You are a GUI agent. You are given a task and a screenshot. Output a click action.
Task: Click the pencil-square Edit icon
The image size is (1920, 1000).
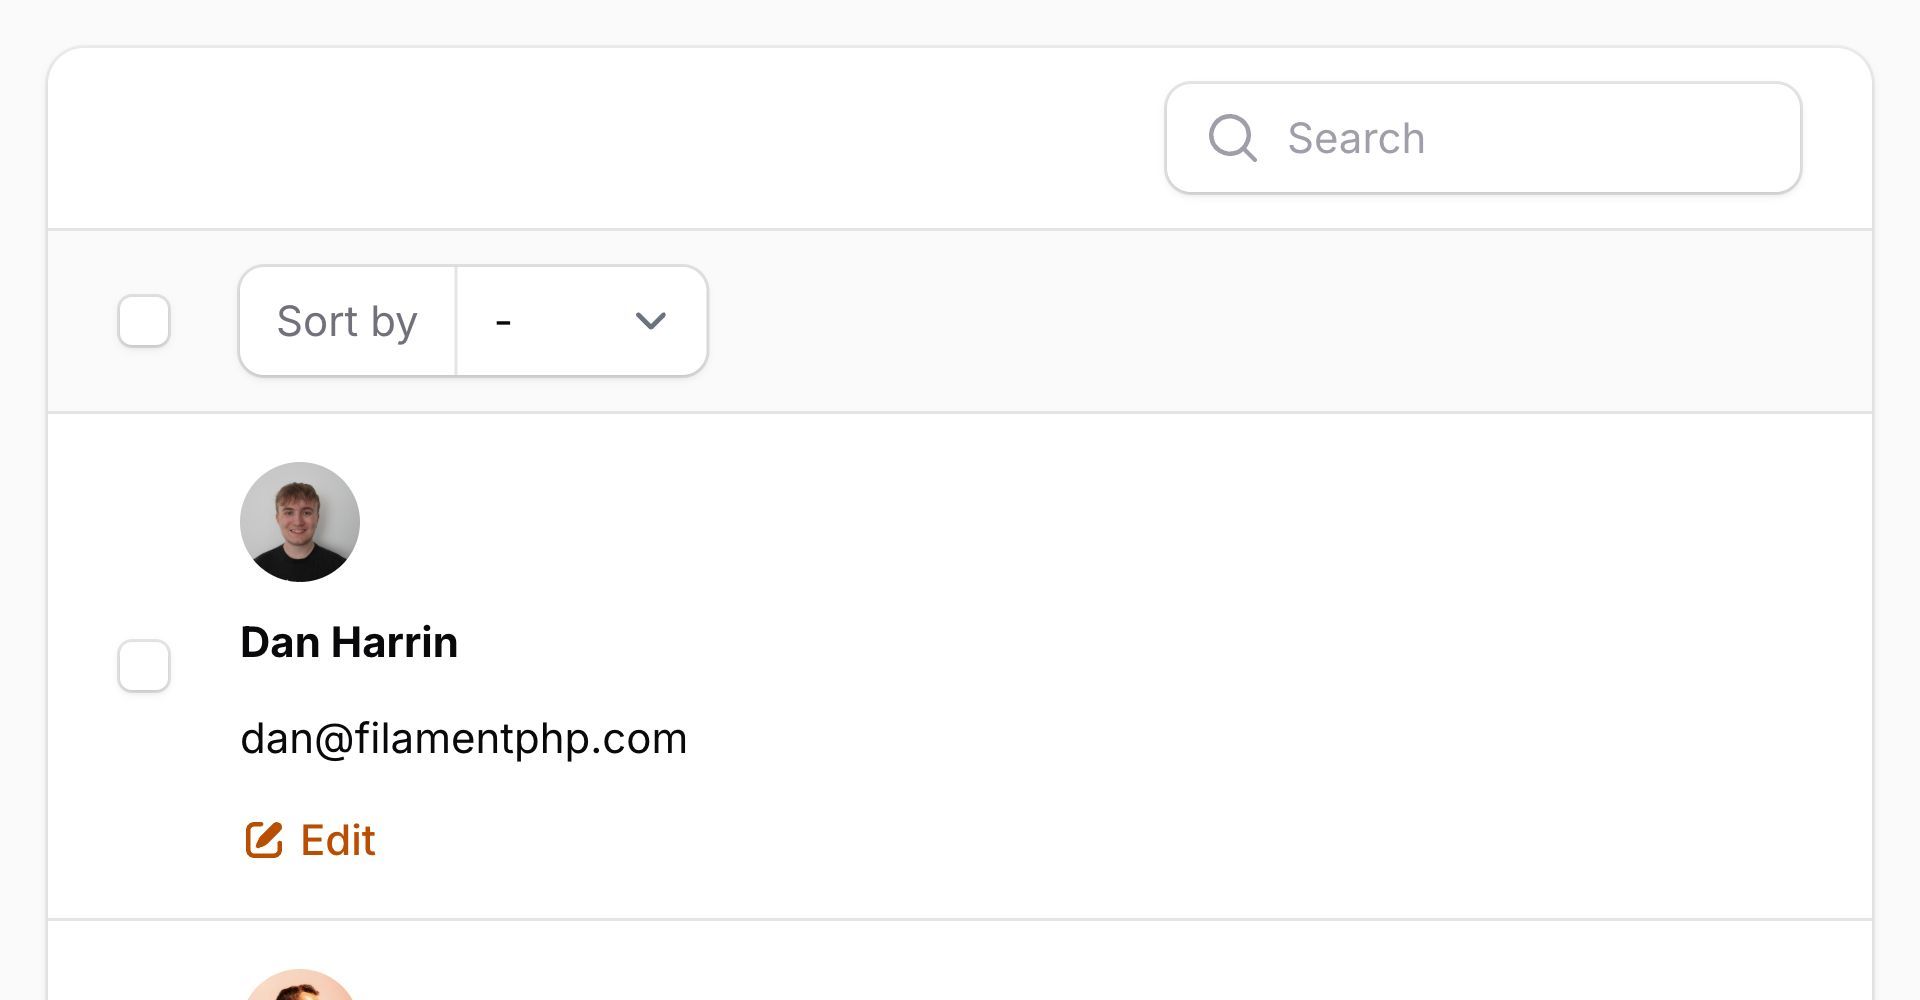tap(264, 840)
